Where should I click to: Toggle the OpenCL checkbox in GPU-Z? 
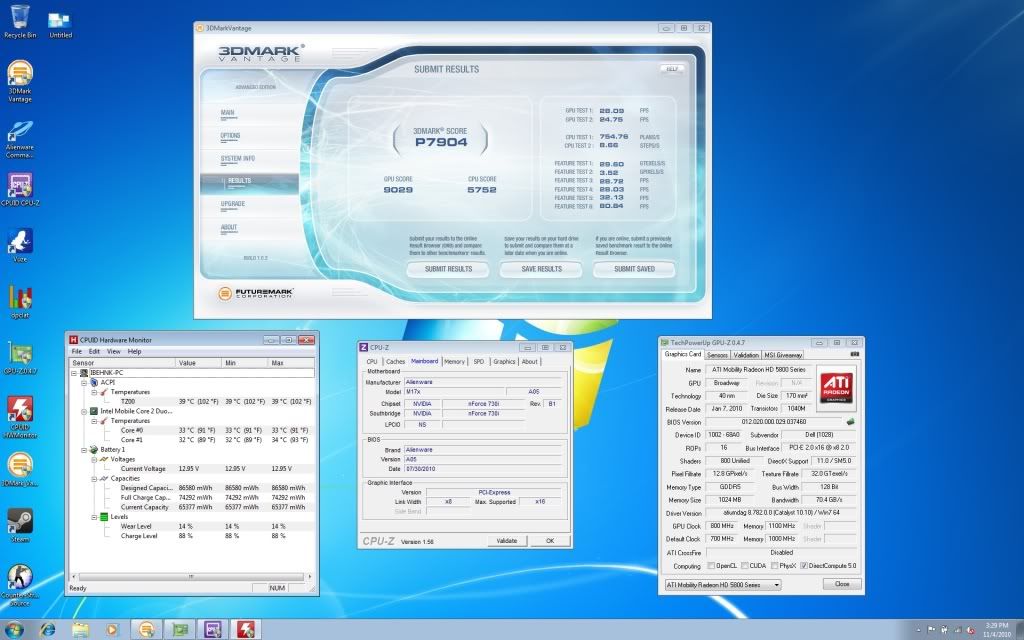click(711, 566)
